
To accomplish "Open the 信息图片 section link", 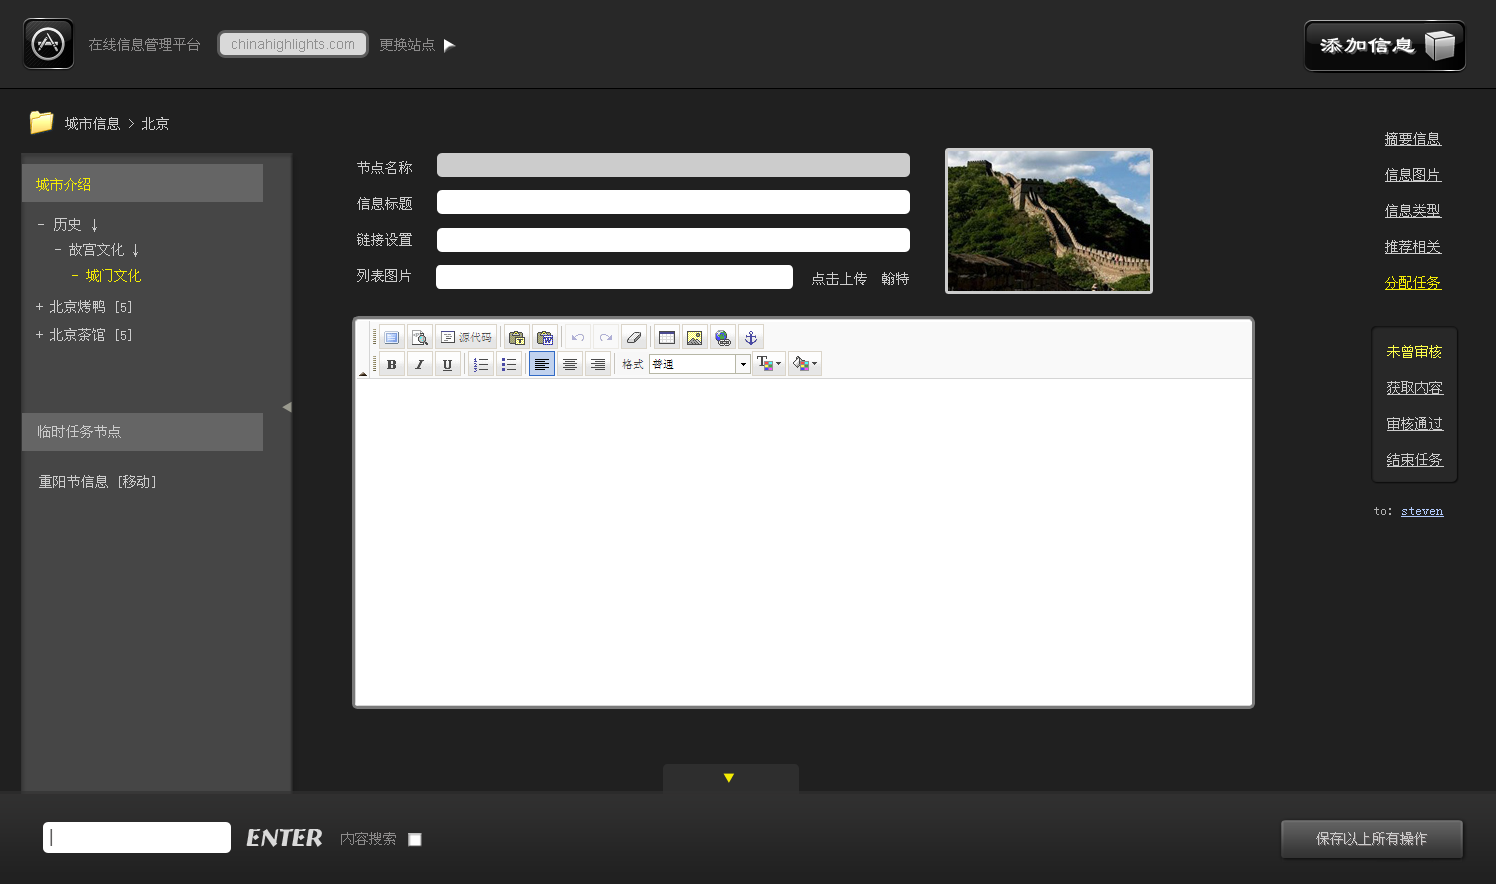I will point(1412,175).
